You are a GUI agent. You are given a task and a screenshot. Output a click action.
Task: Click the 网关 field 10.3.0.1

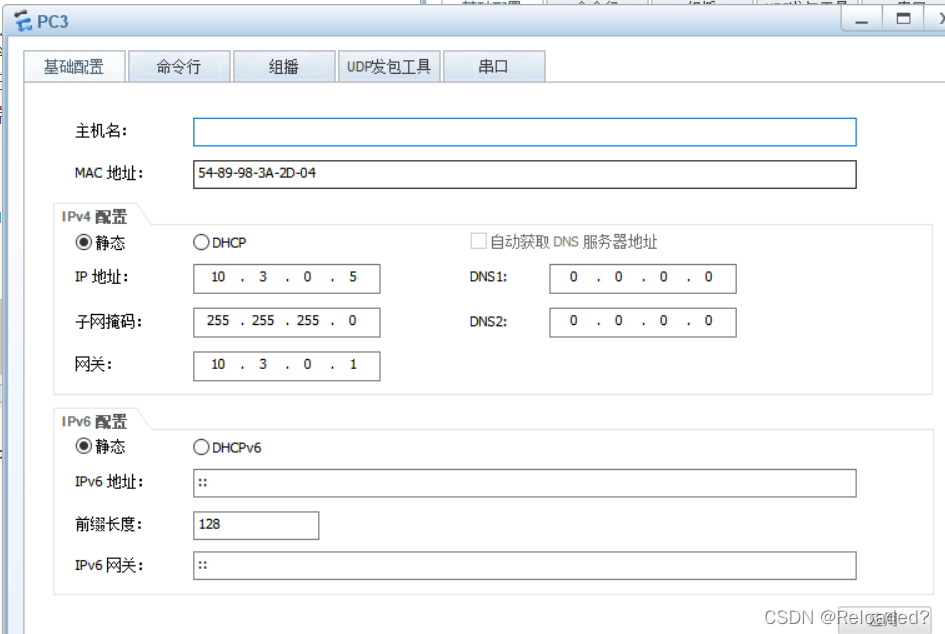click(286, 366)
